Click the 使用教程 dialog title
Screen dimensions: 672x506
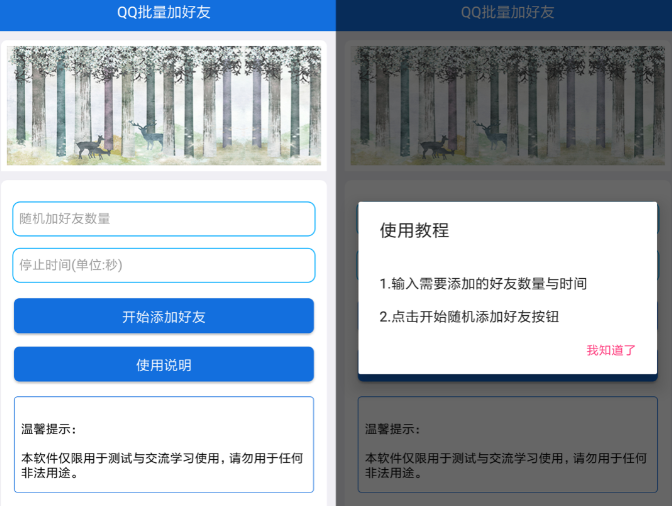(x=414, y=230)
